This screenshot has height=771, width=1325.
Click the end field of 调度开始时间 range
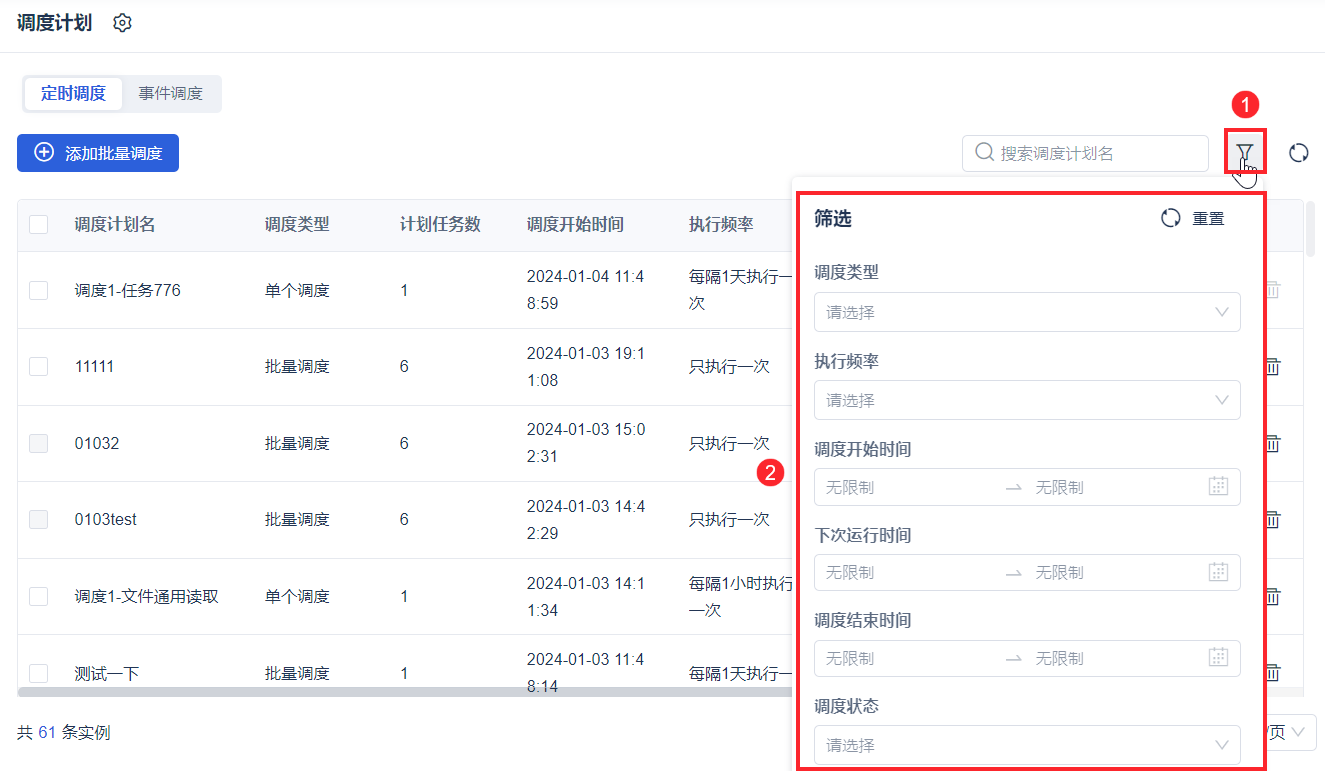coord(1115,487)
